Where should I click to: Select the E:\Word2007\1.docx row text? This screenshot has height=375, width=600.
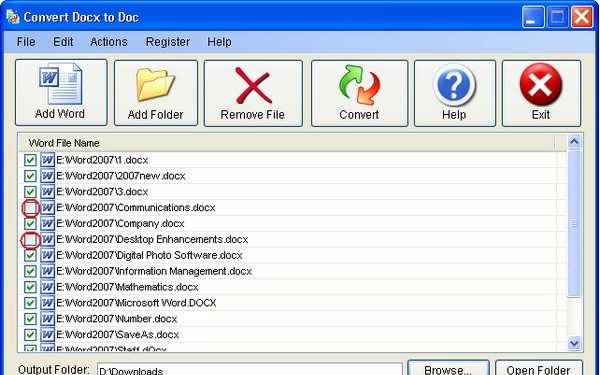pos(102,160)
